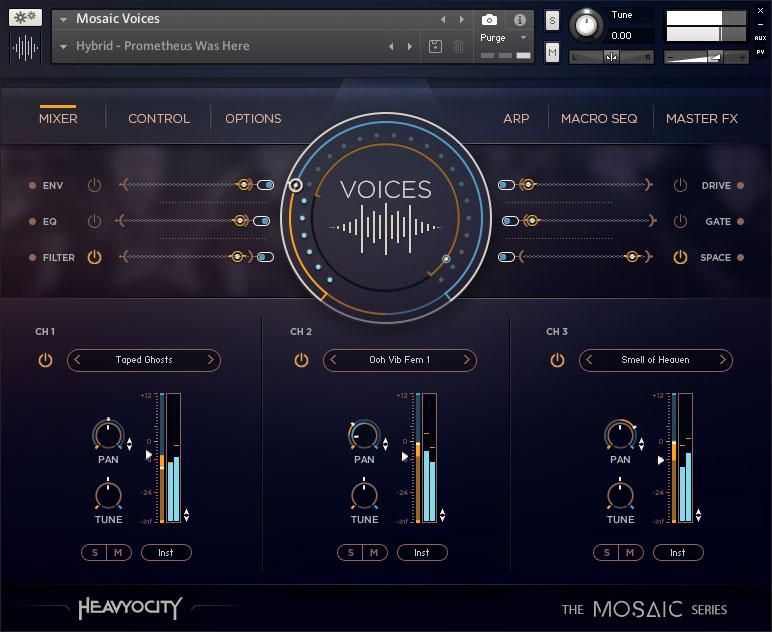Toggle CH 3 power button
The image size is (772, 632).
[x=557, y=360]
